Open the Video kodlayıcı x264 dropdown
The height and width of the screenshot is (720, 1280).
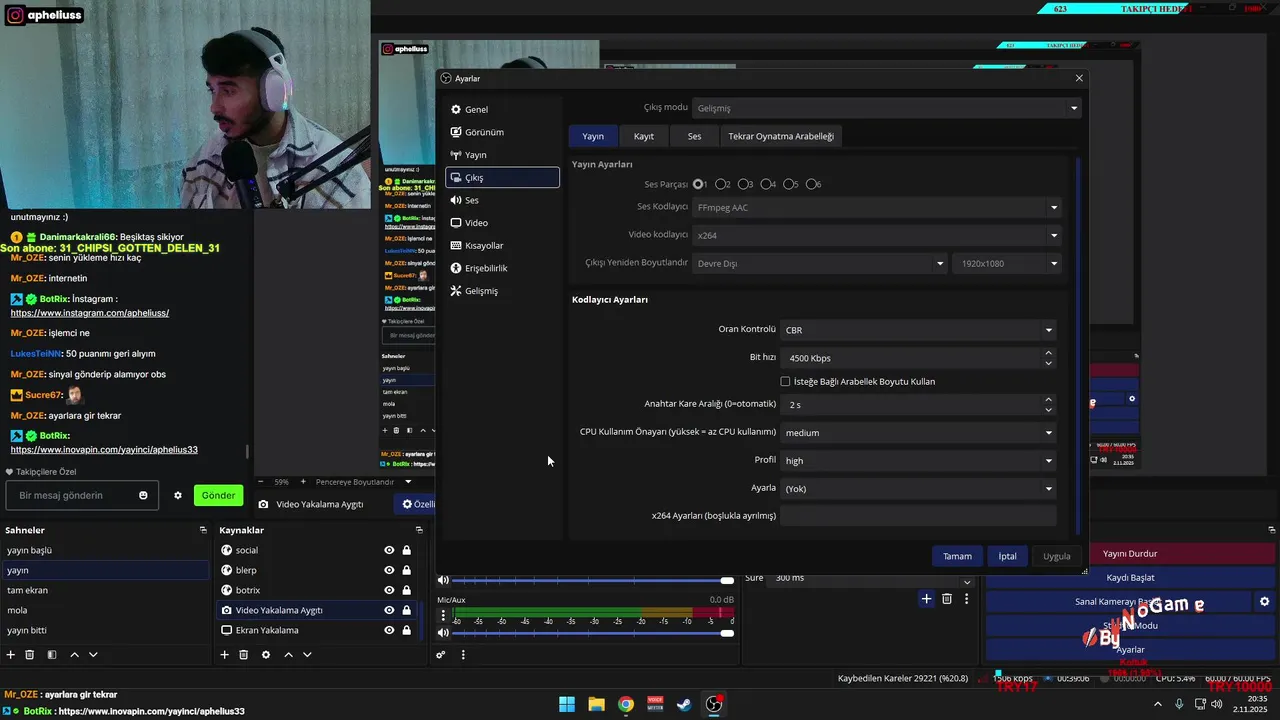(876, 235)
